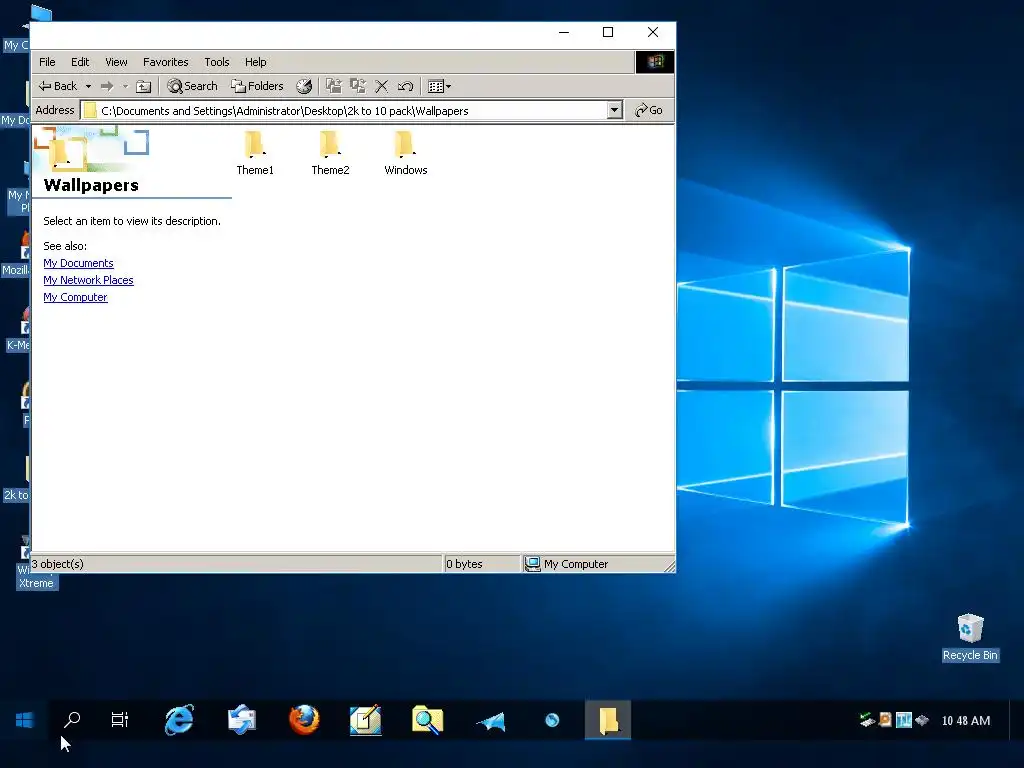The height and width of the screenshot is (768, 1024).
Task: Click the Move To toolbar icon
Action: 334,86
